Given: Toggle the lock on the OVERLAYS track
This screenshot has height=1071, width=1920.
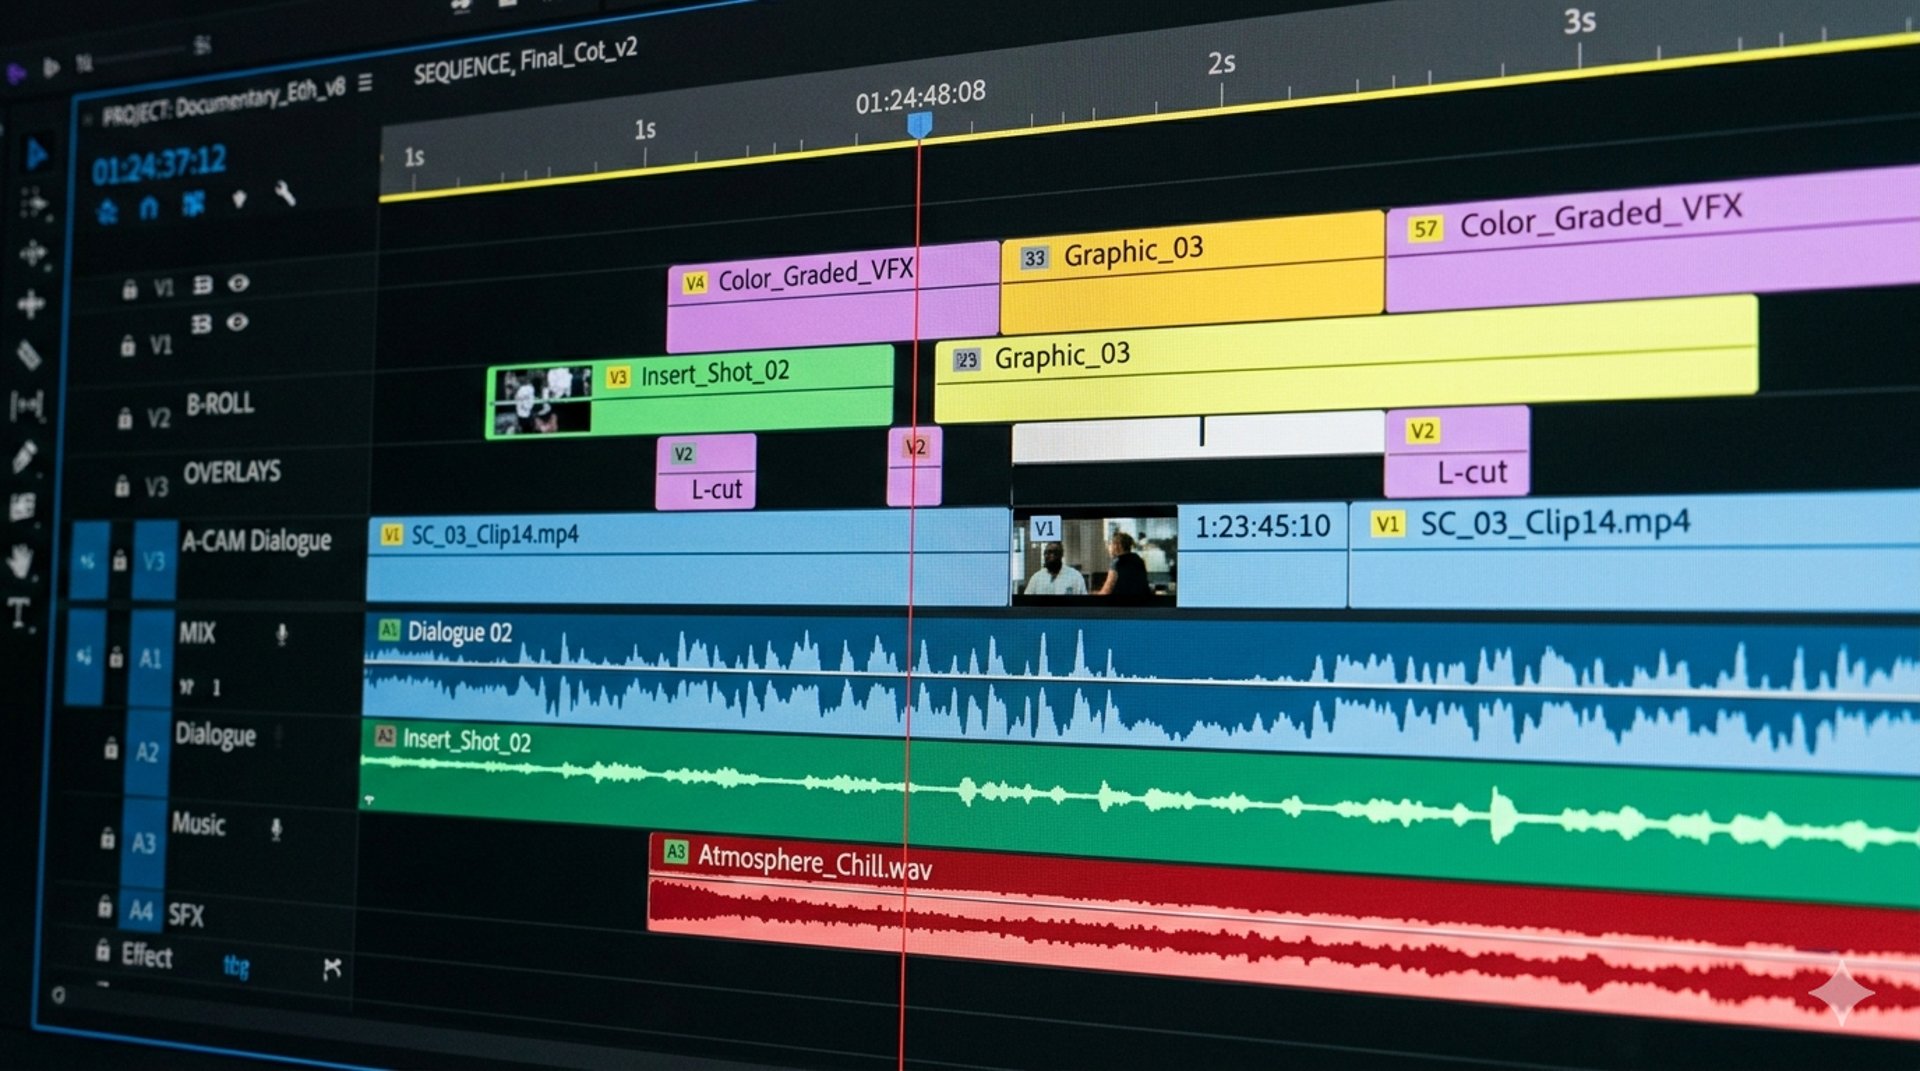Looking at the screenshot, I should click(122, 486).
